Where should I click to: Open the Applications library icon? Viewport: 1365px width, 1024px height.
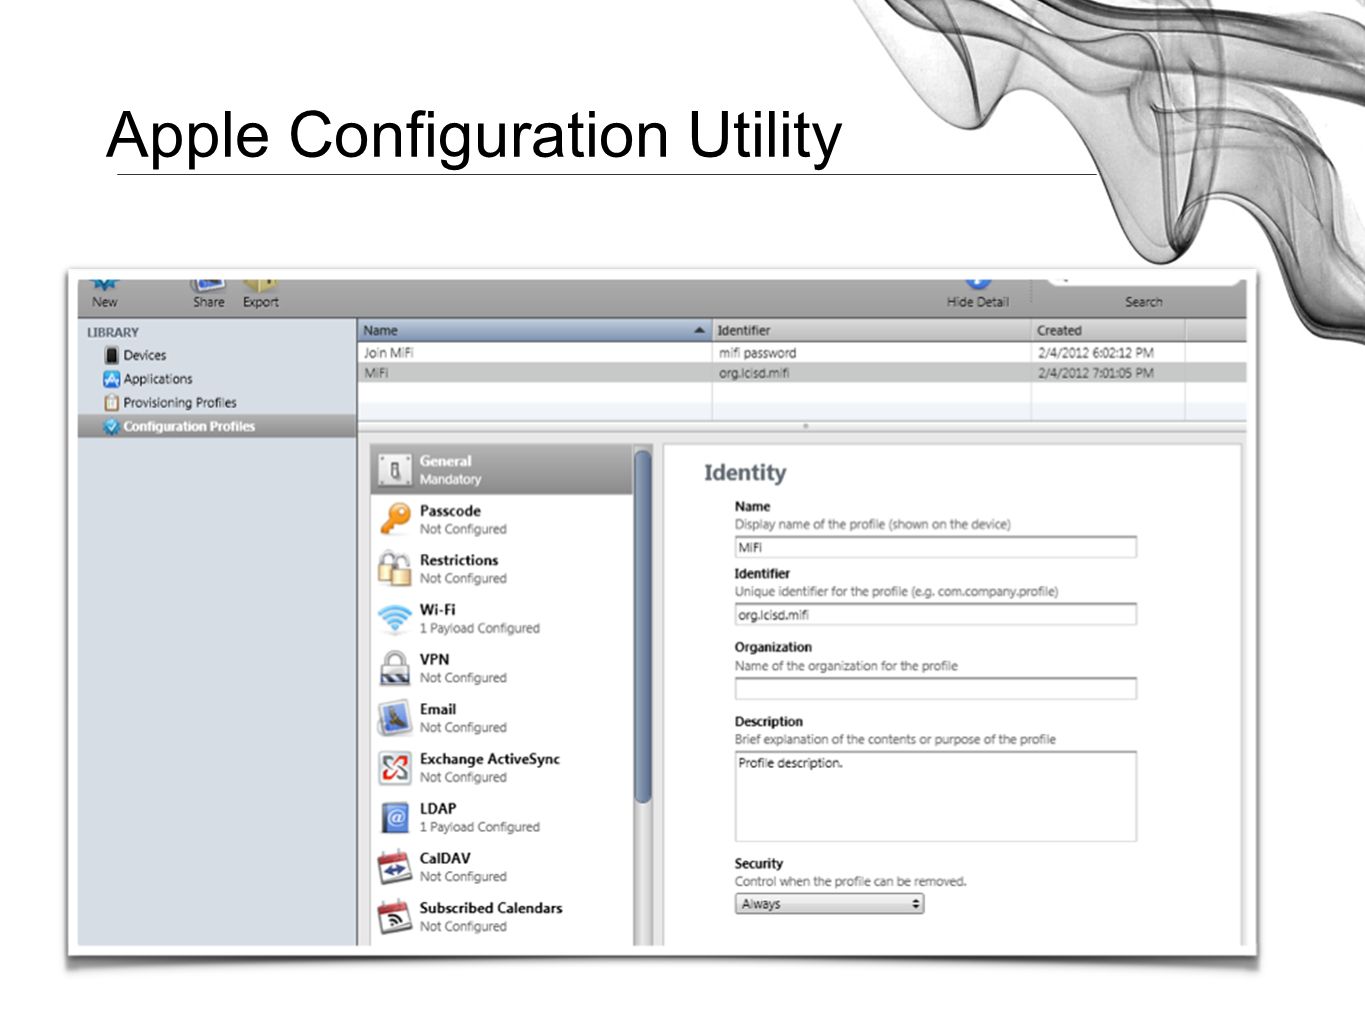[111, 379]
